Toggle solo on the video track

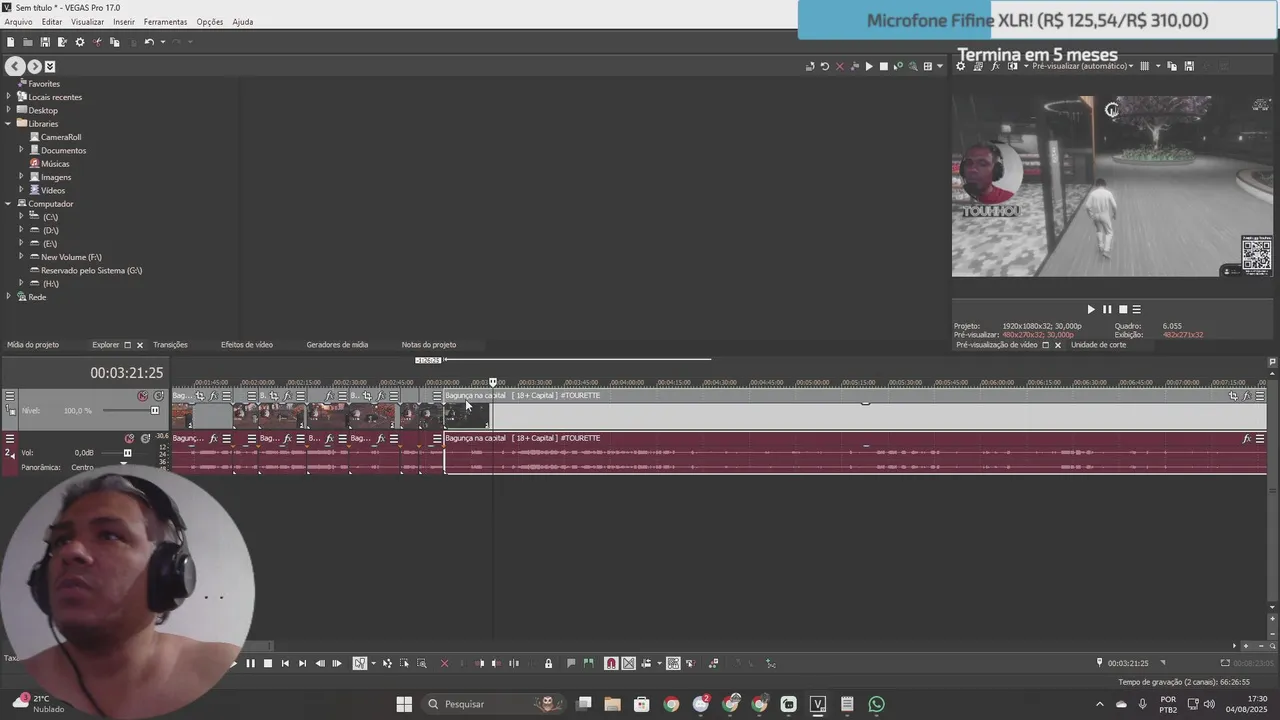(158, 396)
